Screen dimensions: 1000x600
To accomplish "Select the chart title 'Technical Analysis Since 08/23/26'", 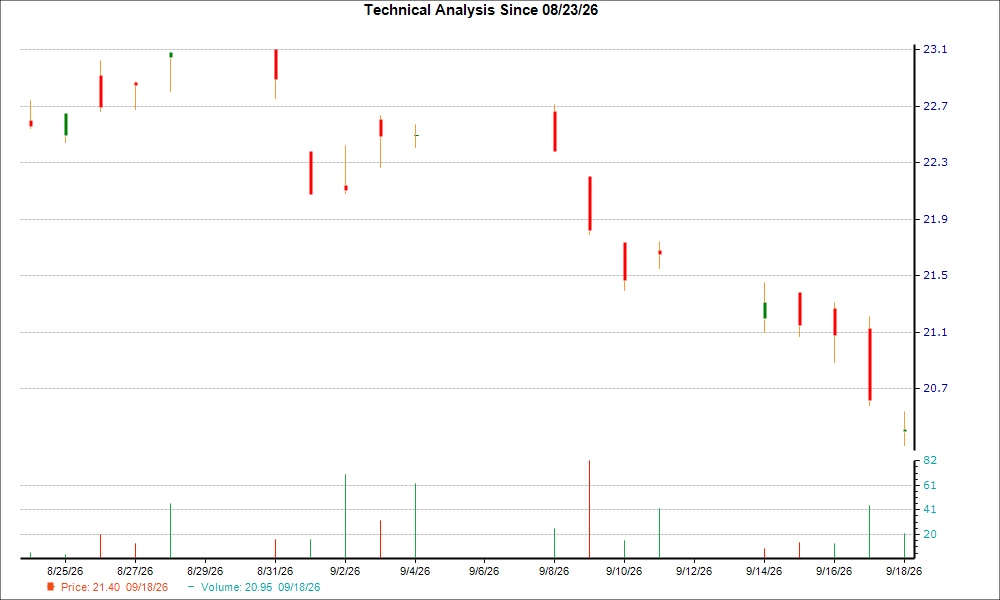I will [481, 10].
